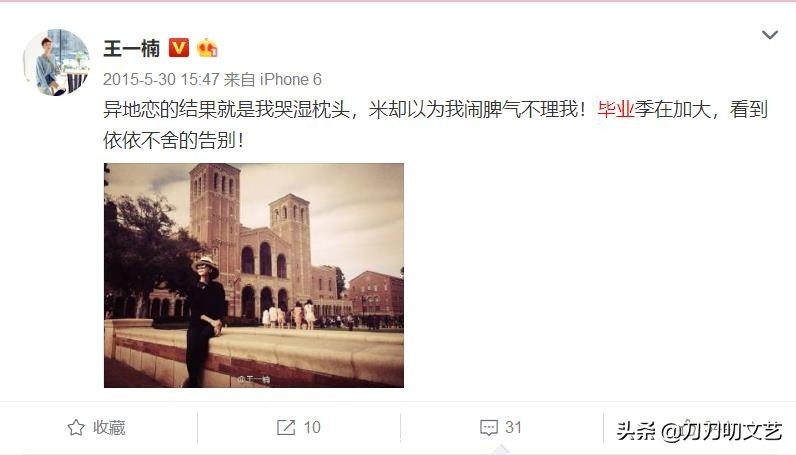The image size is (796, 455).
Task: Click the red 毕业 keyword link
Action: (616, 109)
